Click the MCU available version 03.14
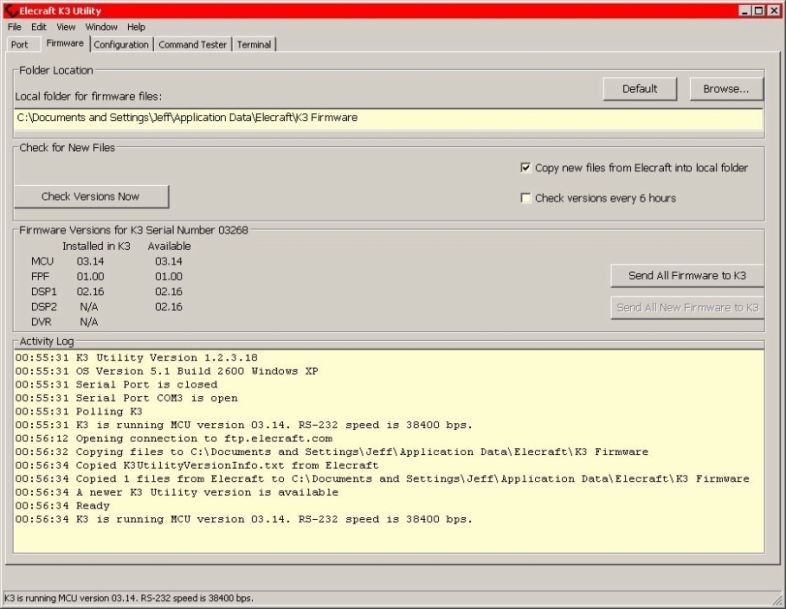Screen dimensions: 786x609 tap(168, 261)
